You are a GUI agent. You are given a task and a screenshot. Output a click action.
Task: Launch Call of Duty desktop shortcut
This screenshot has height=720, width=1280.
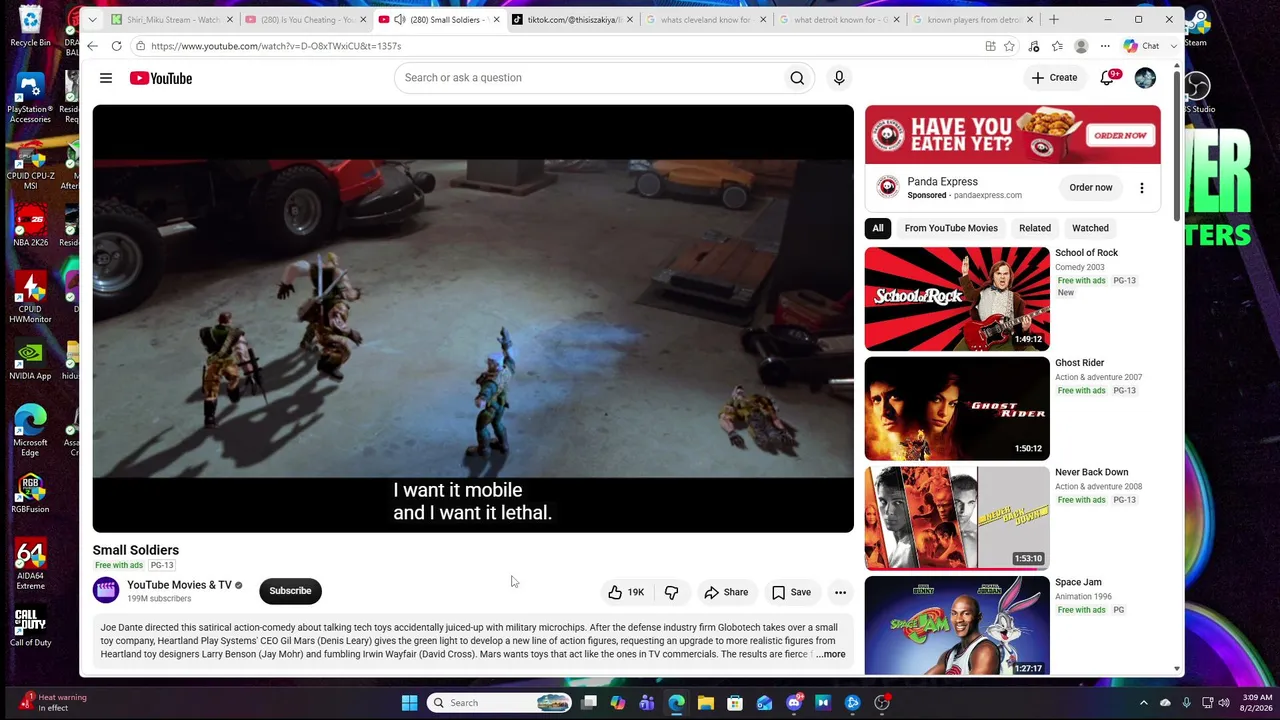pyautogui.click(x=30, y=627)
